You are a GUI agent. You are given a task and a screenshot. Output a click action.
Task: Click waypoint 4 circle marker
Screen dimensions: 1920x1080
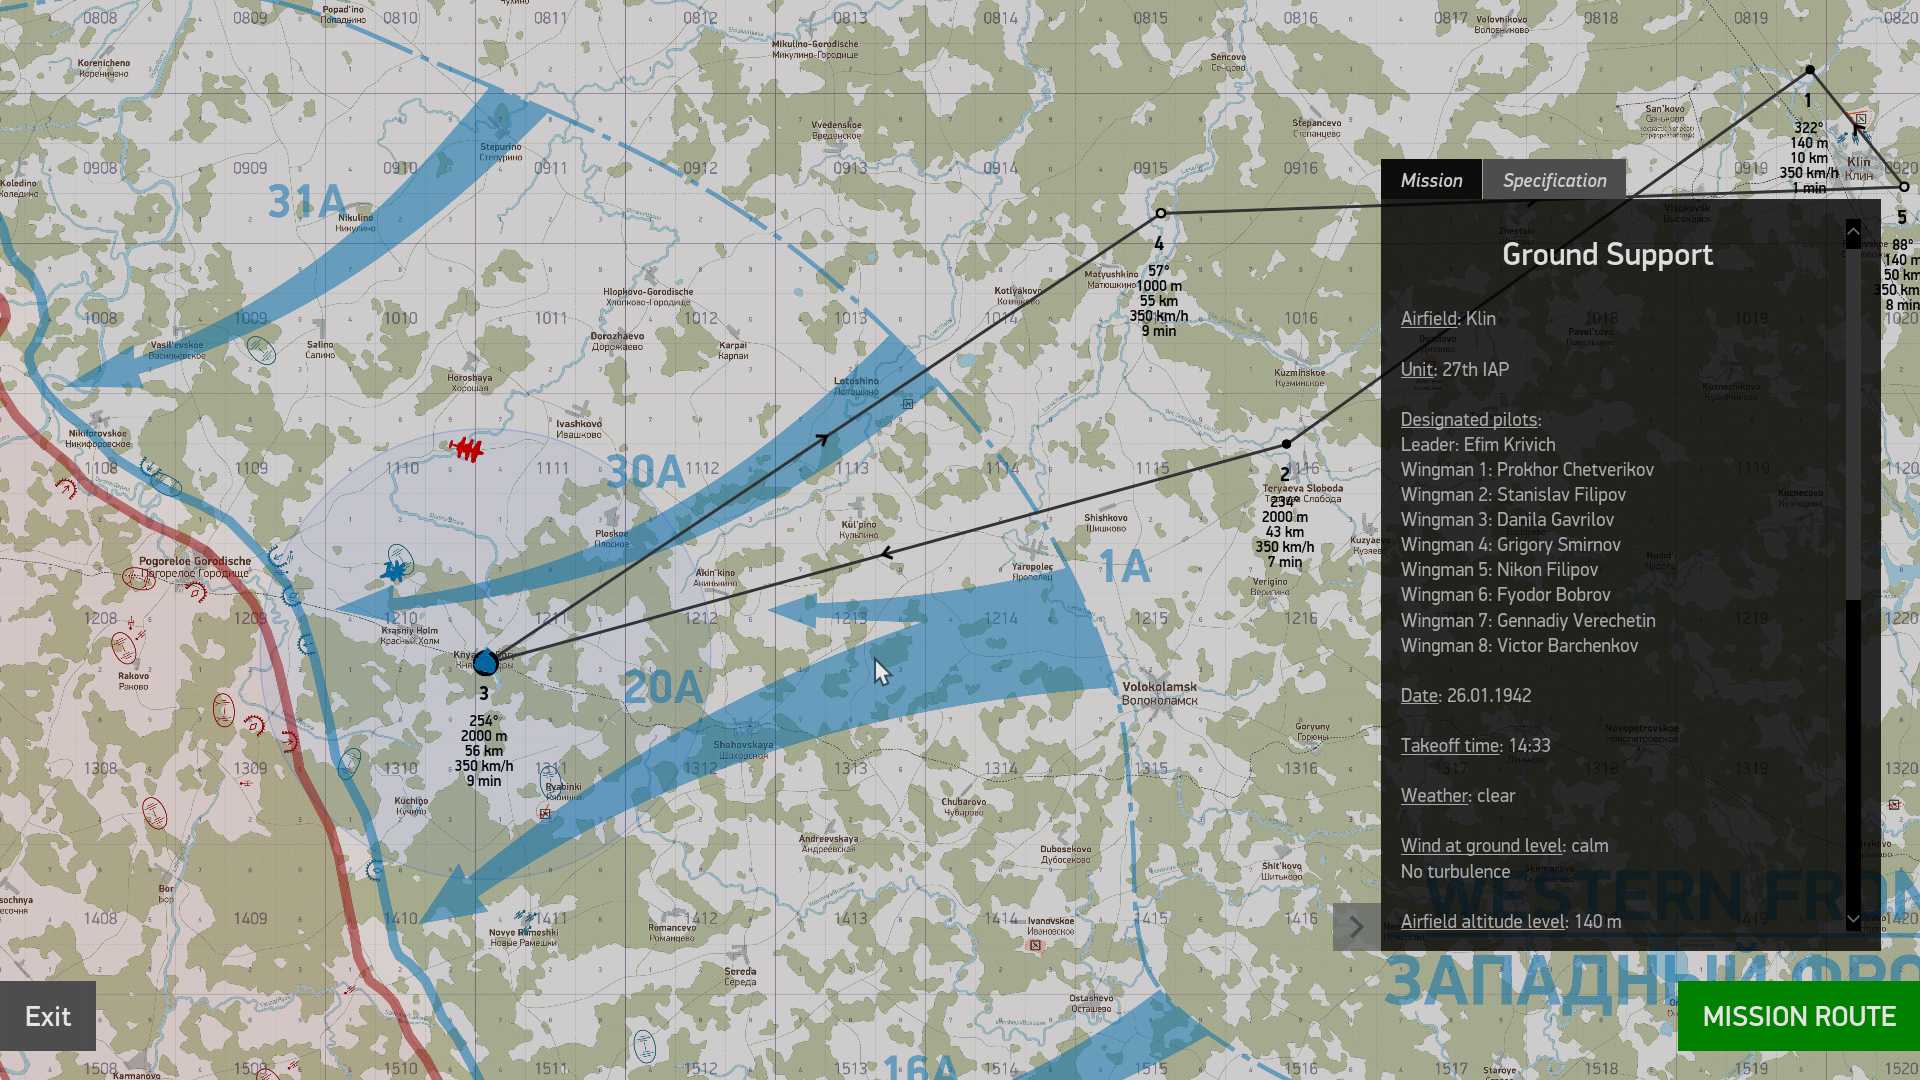pyautogui.click(x=1160, y=213)
